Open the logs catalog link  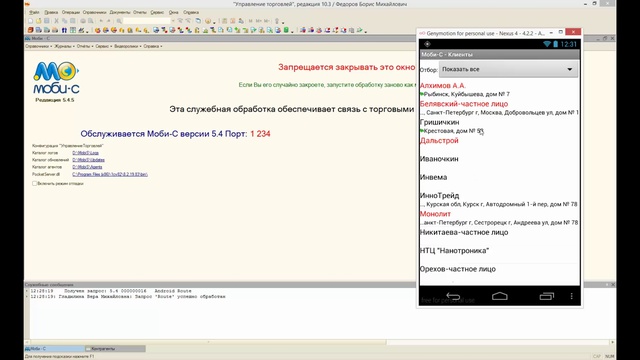pyautogui.click(x=85, y=153)
